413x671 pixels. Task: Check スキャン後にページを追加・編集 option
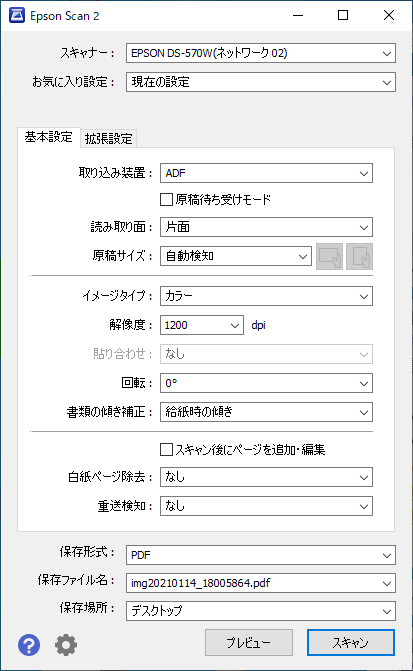[166, 450]
